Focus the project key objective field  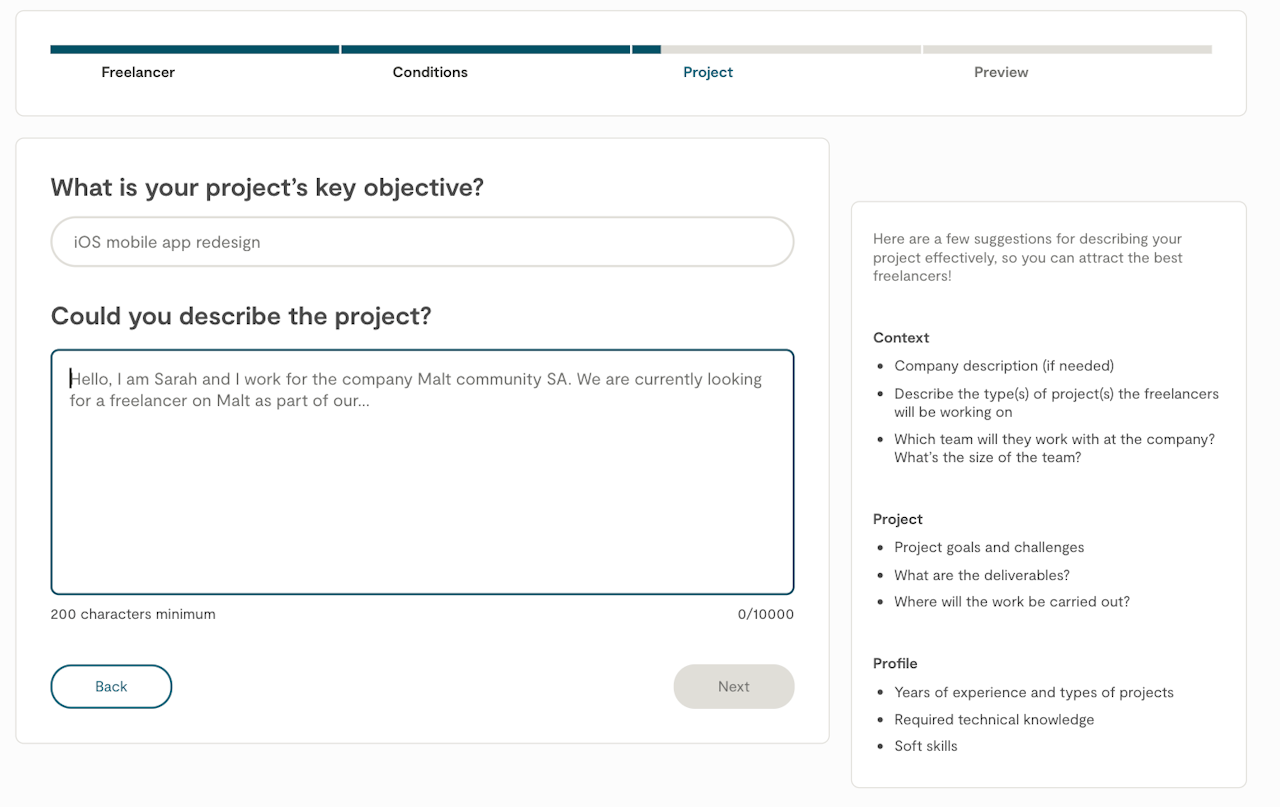422,242
